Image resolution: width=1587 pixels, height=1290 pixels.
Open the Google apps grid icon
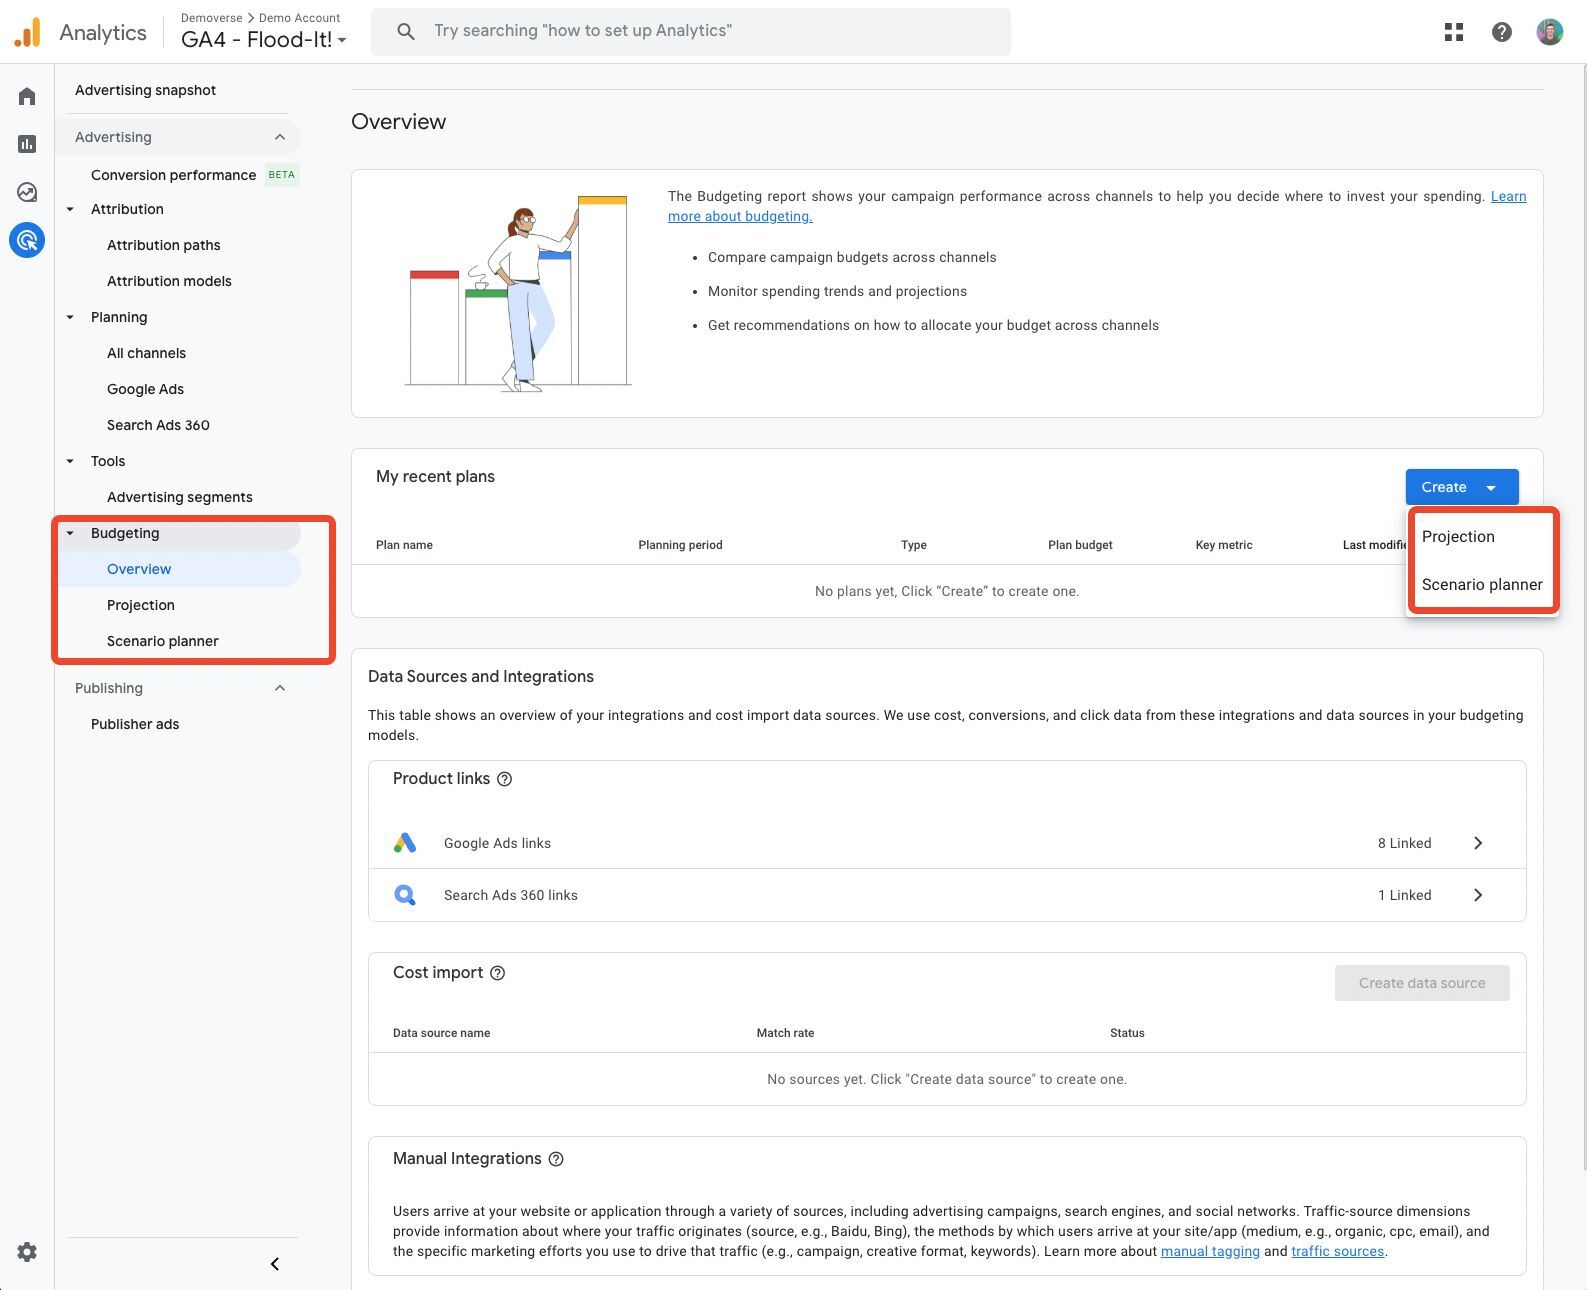(x=1454, y=32)
